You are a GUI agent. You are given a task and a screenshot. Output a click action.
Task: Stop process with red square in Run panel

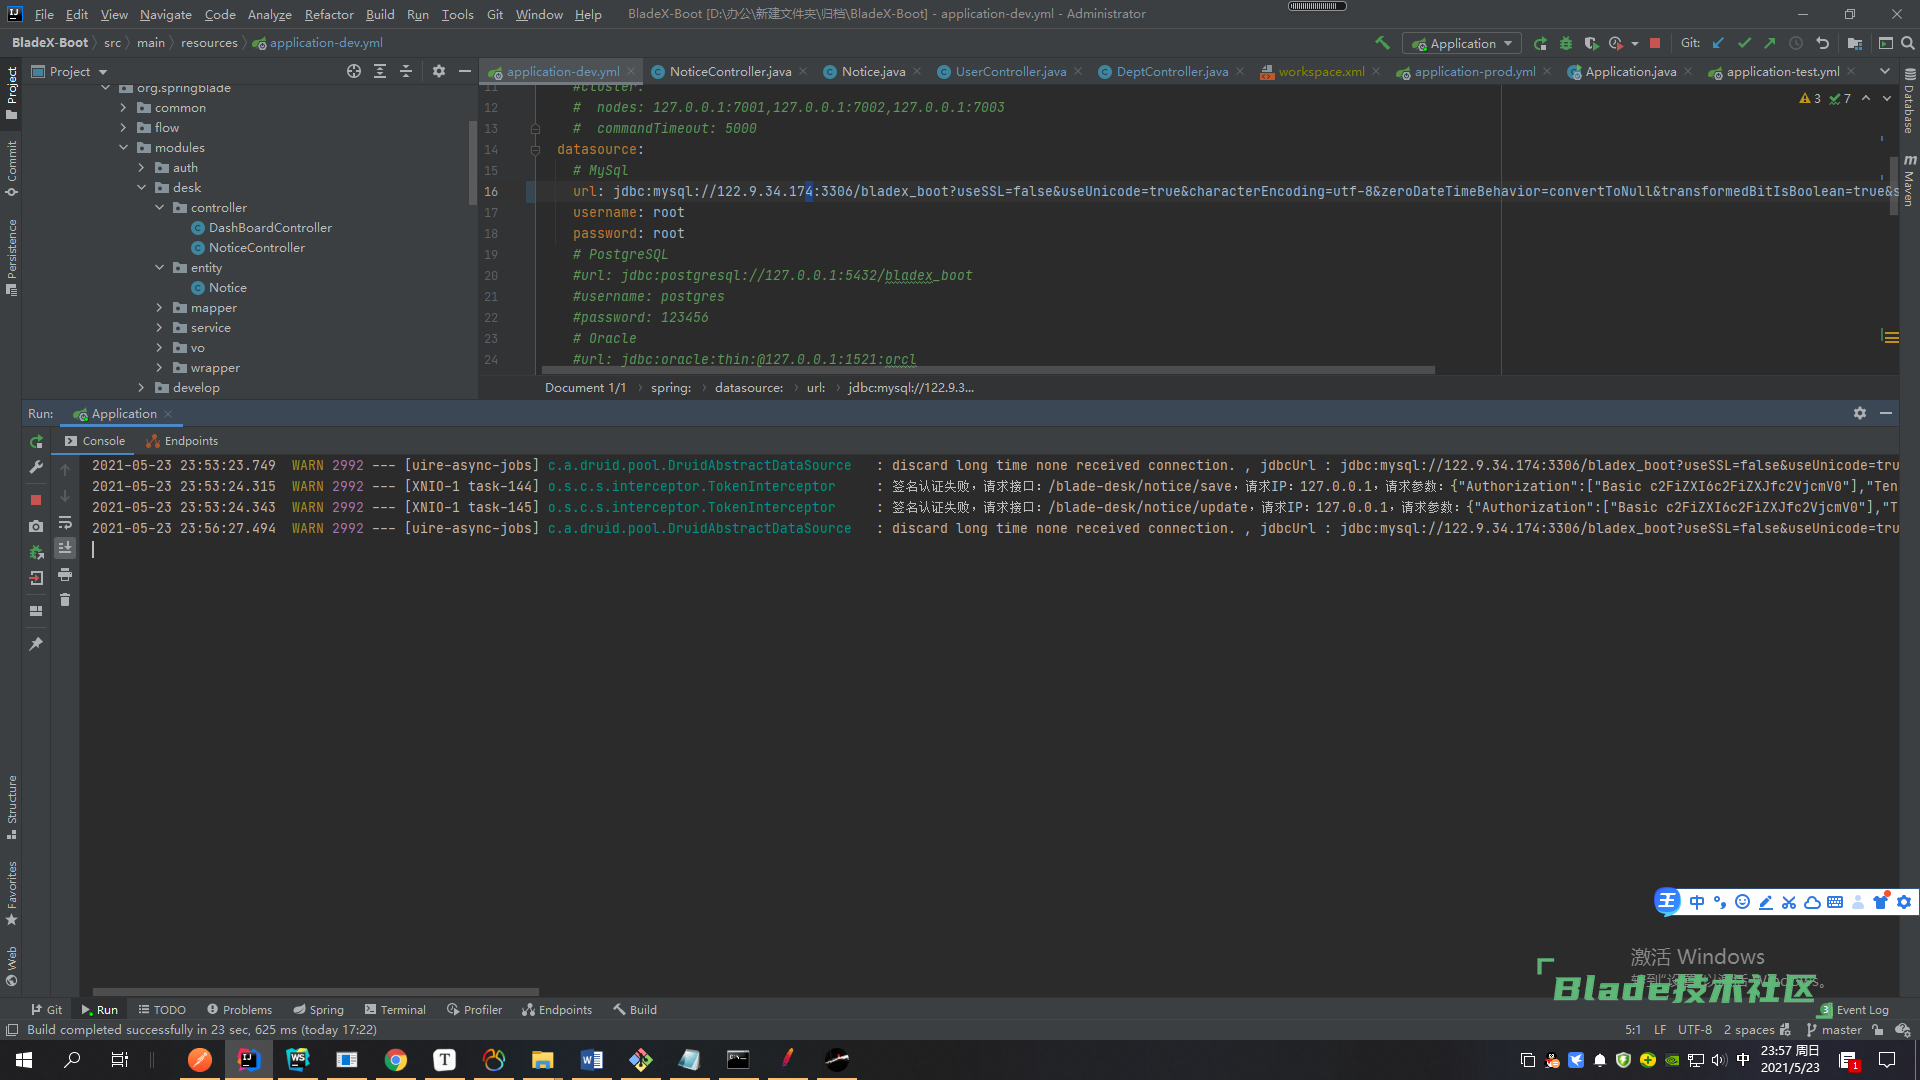pyautogui.click(x=36, y=499)
